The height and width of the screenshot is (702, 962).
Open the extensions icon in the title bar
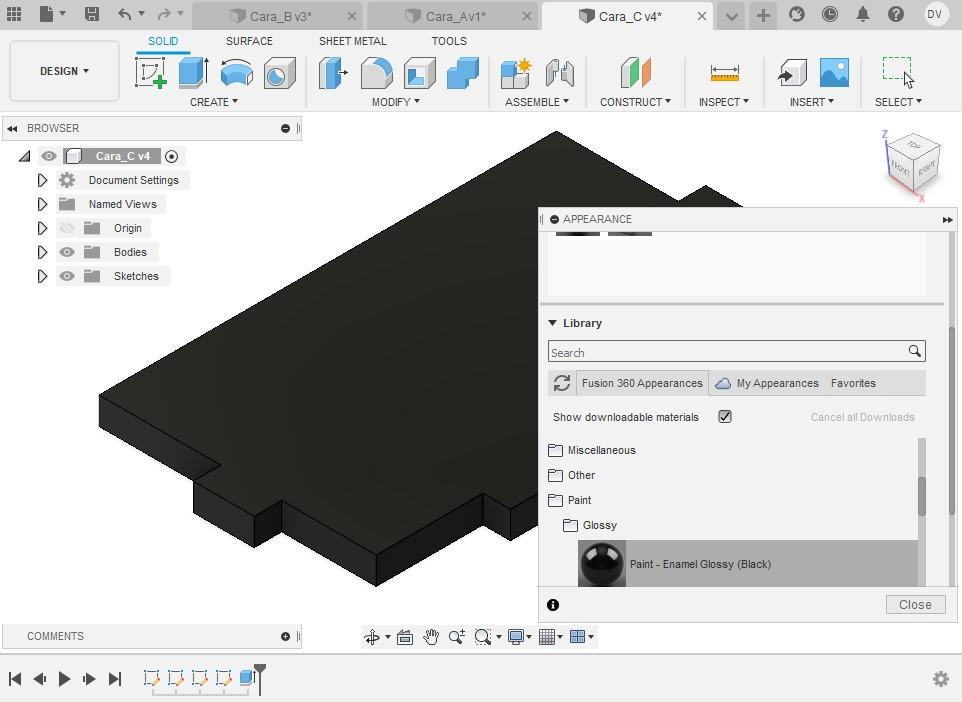(x=796, y=14)
